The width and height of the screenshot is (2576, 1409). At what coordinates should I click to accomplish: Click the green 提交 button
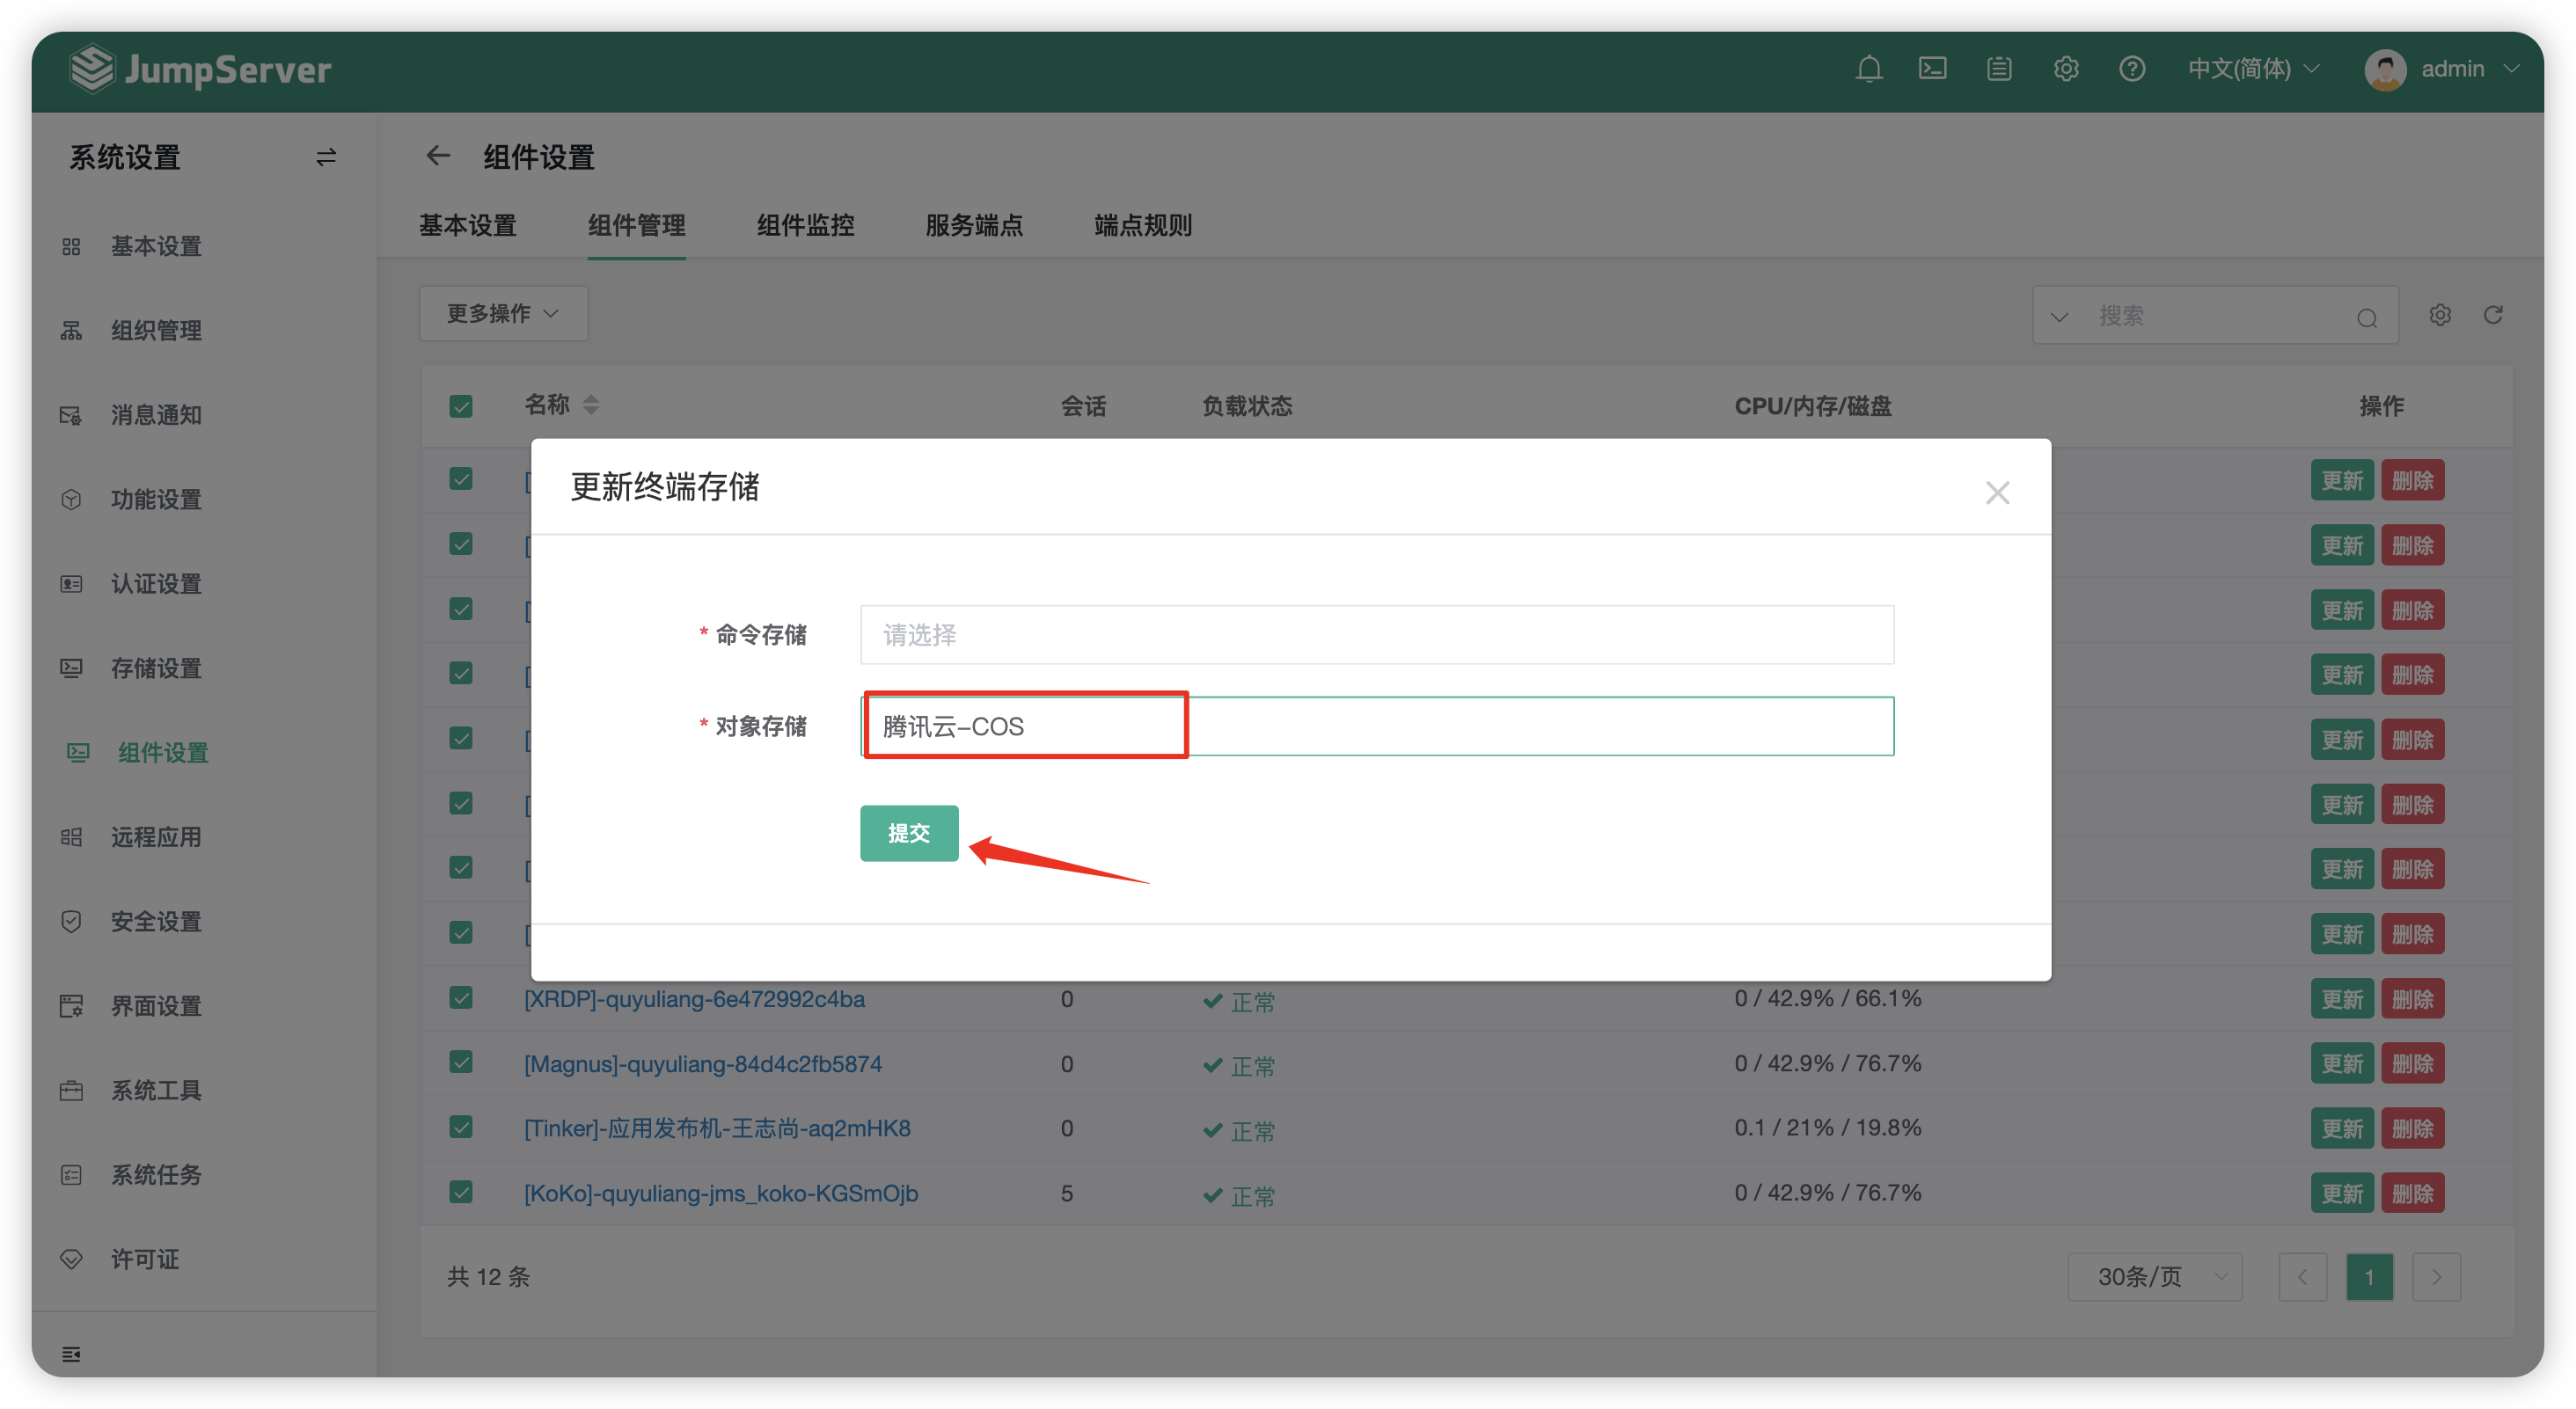pos(908,832)
